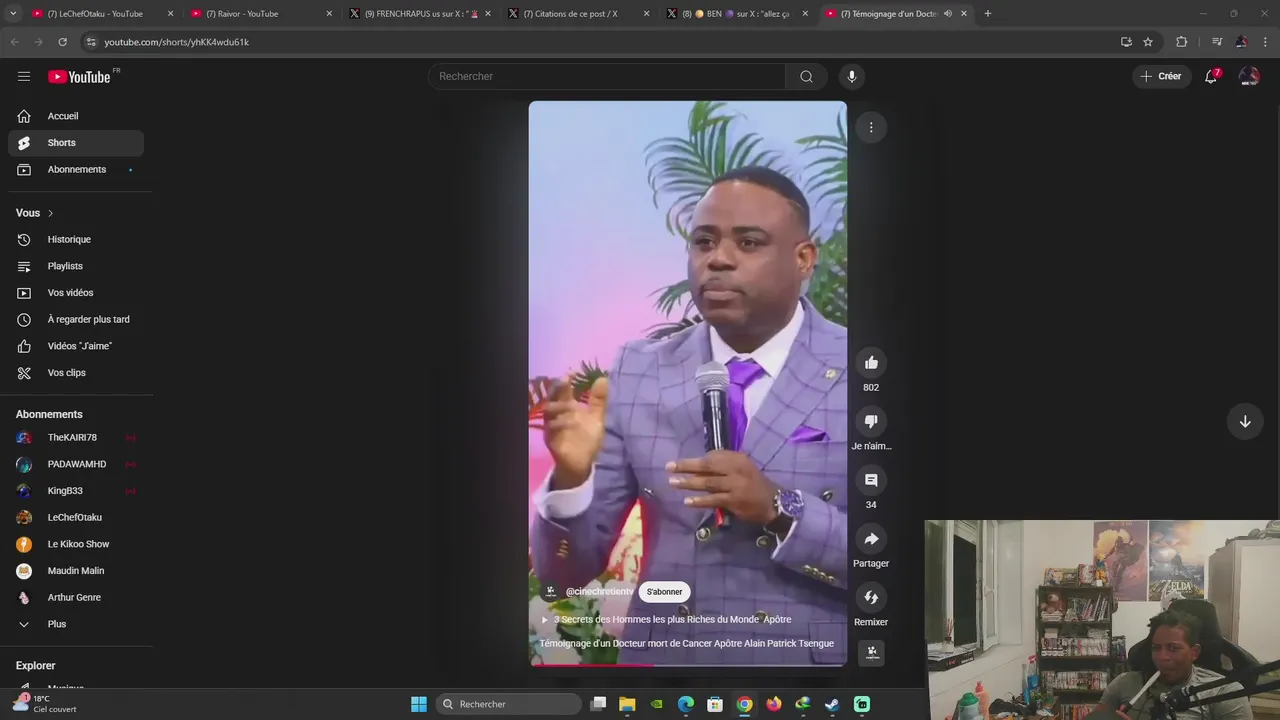Open À regarder plus tard
This screenshot has height=720, width=1280.
point(76,320)
